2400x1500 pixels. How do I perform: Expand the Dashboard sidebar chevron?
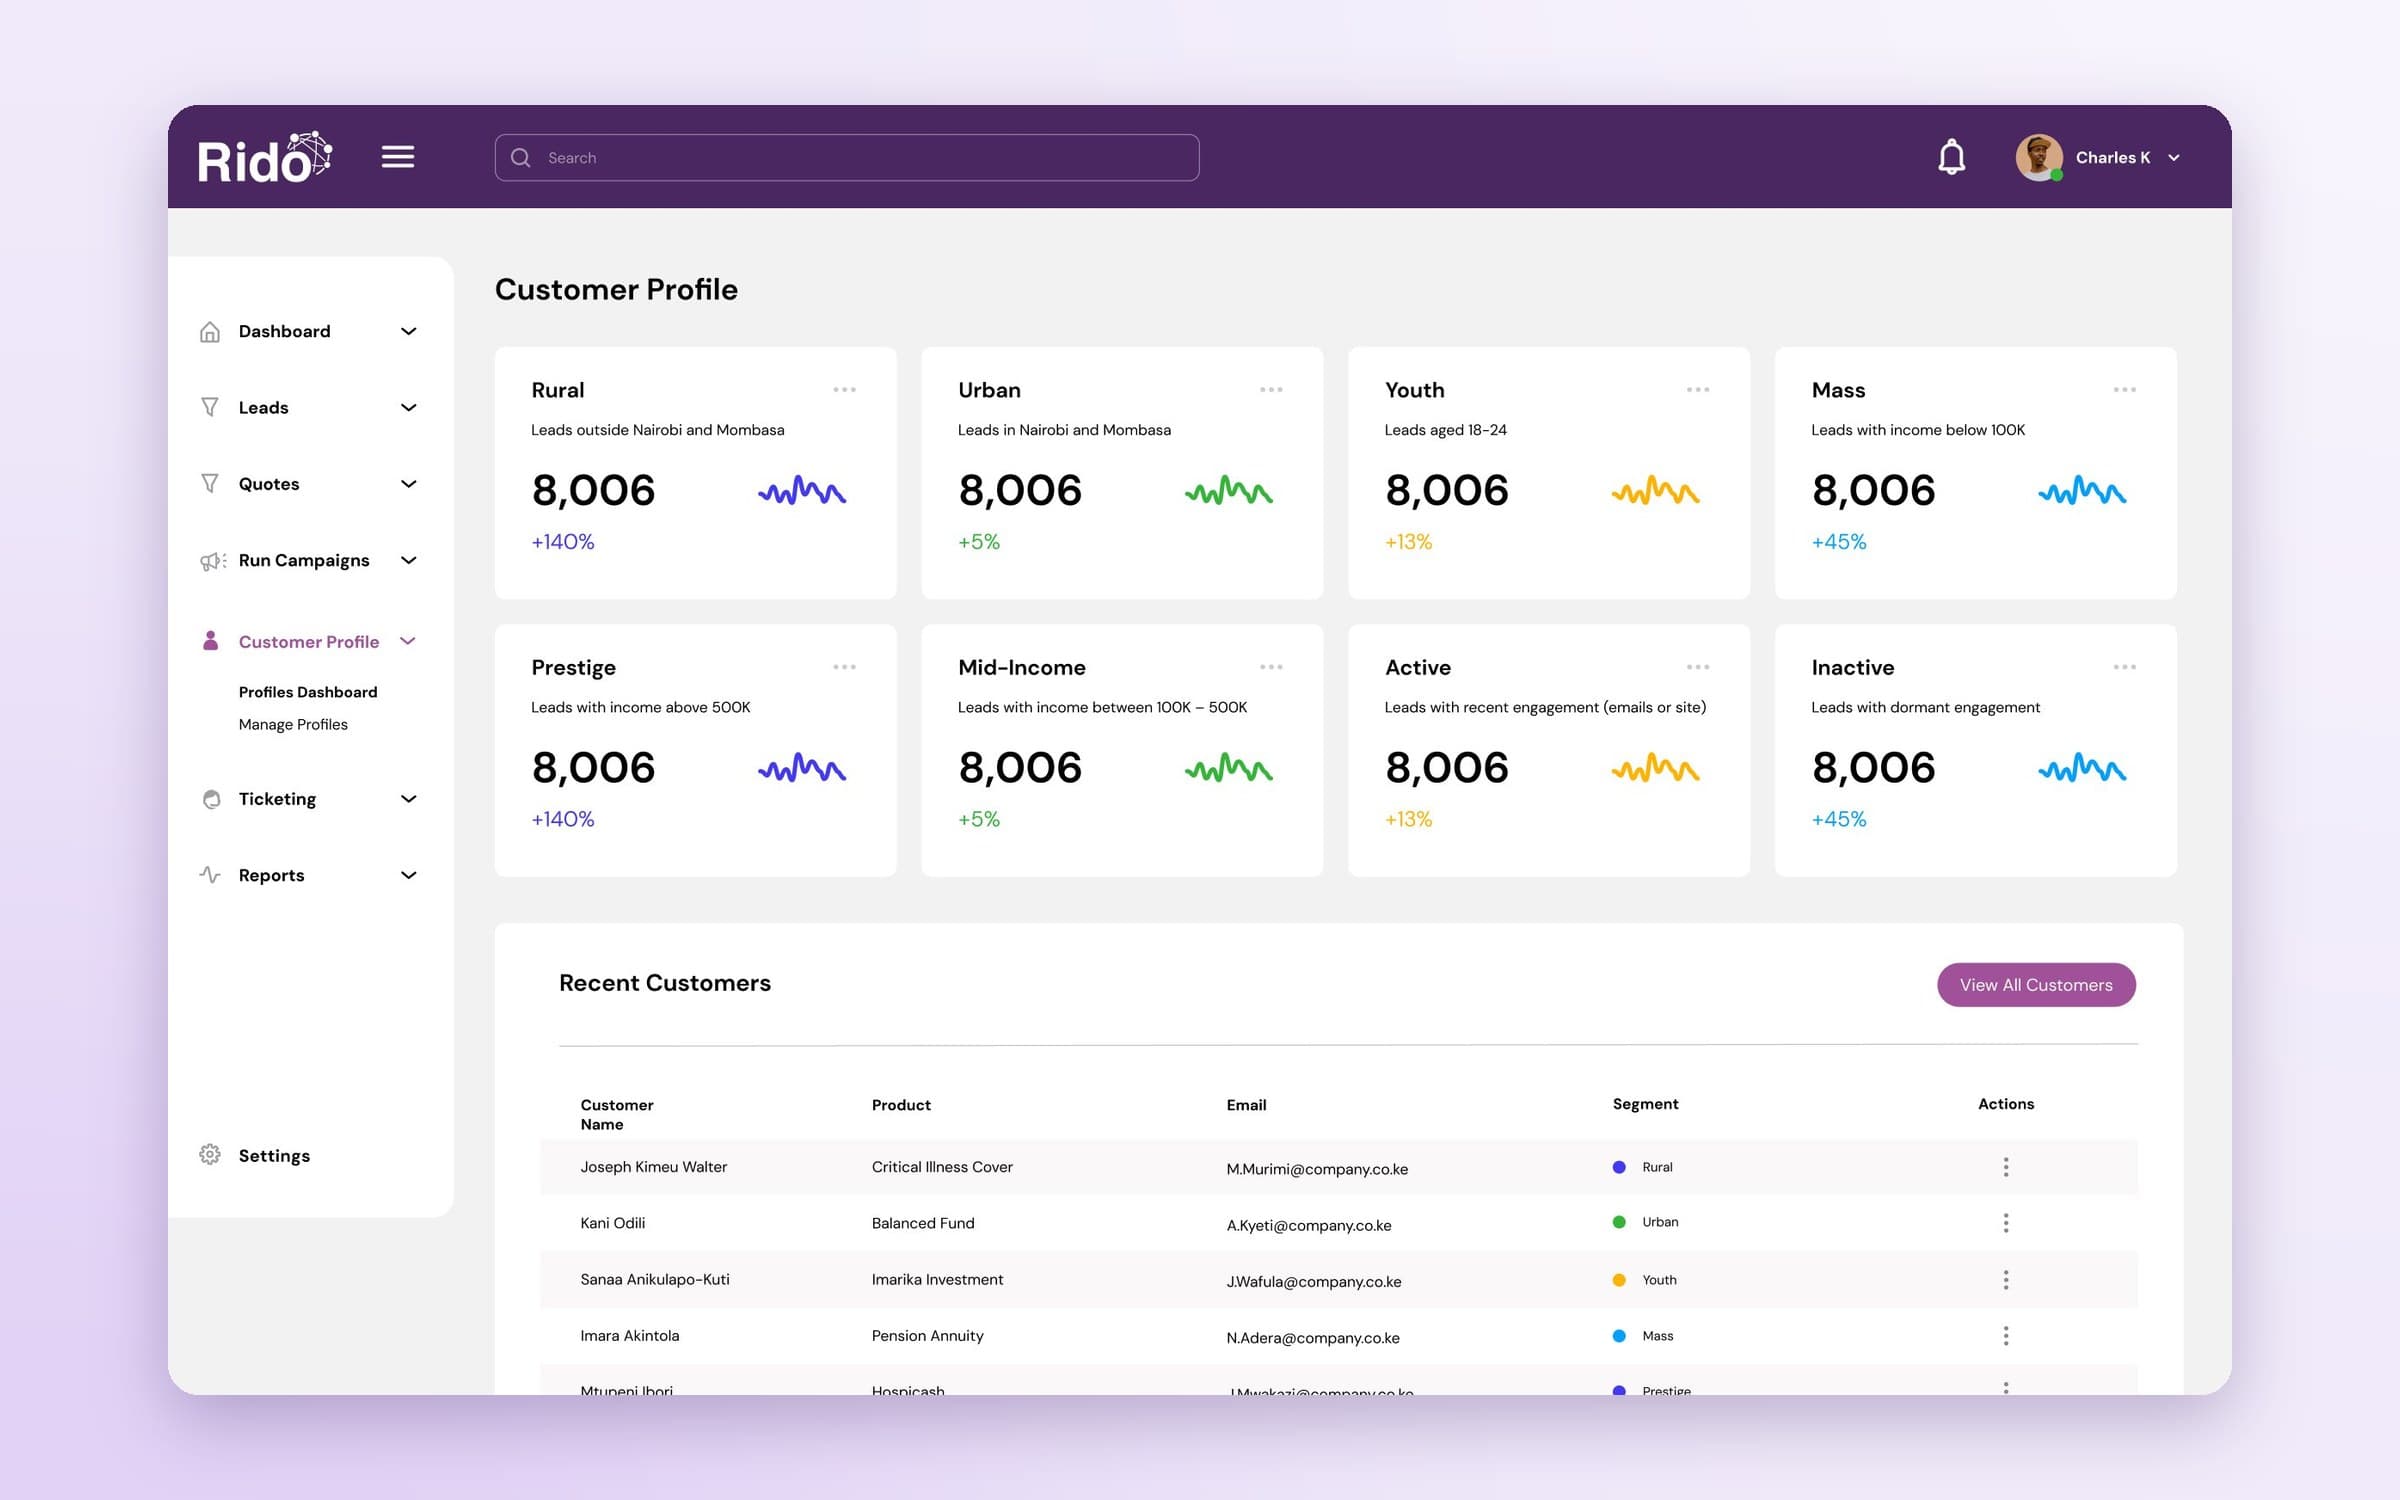[408, 331]
